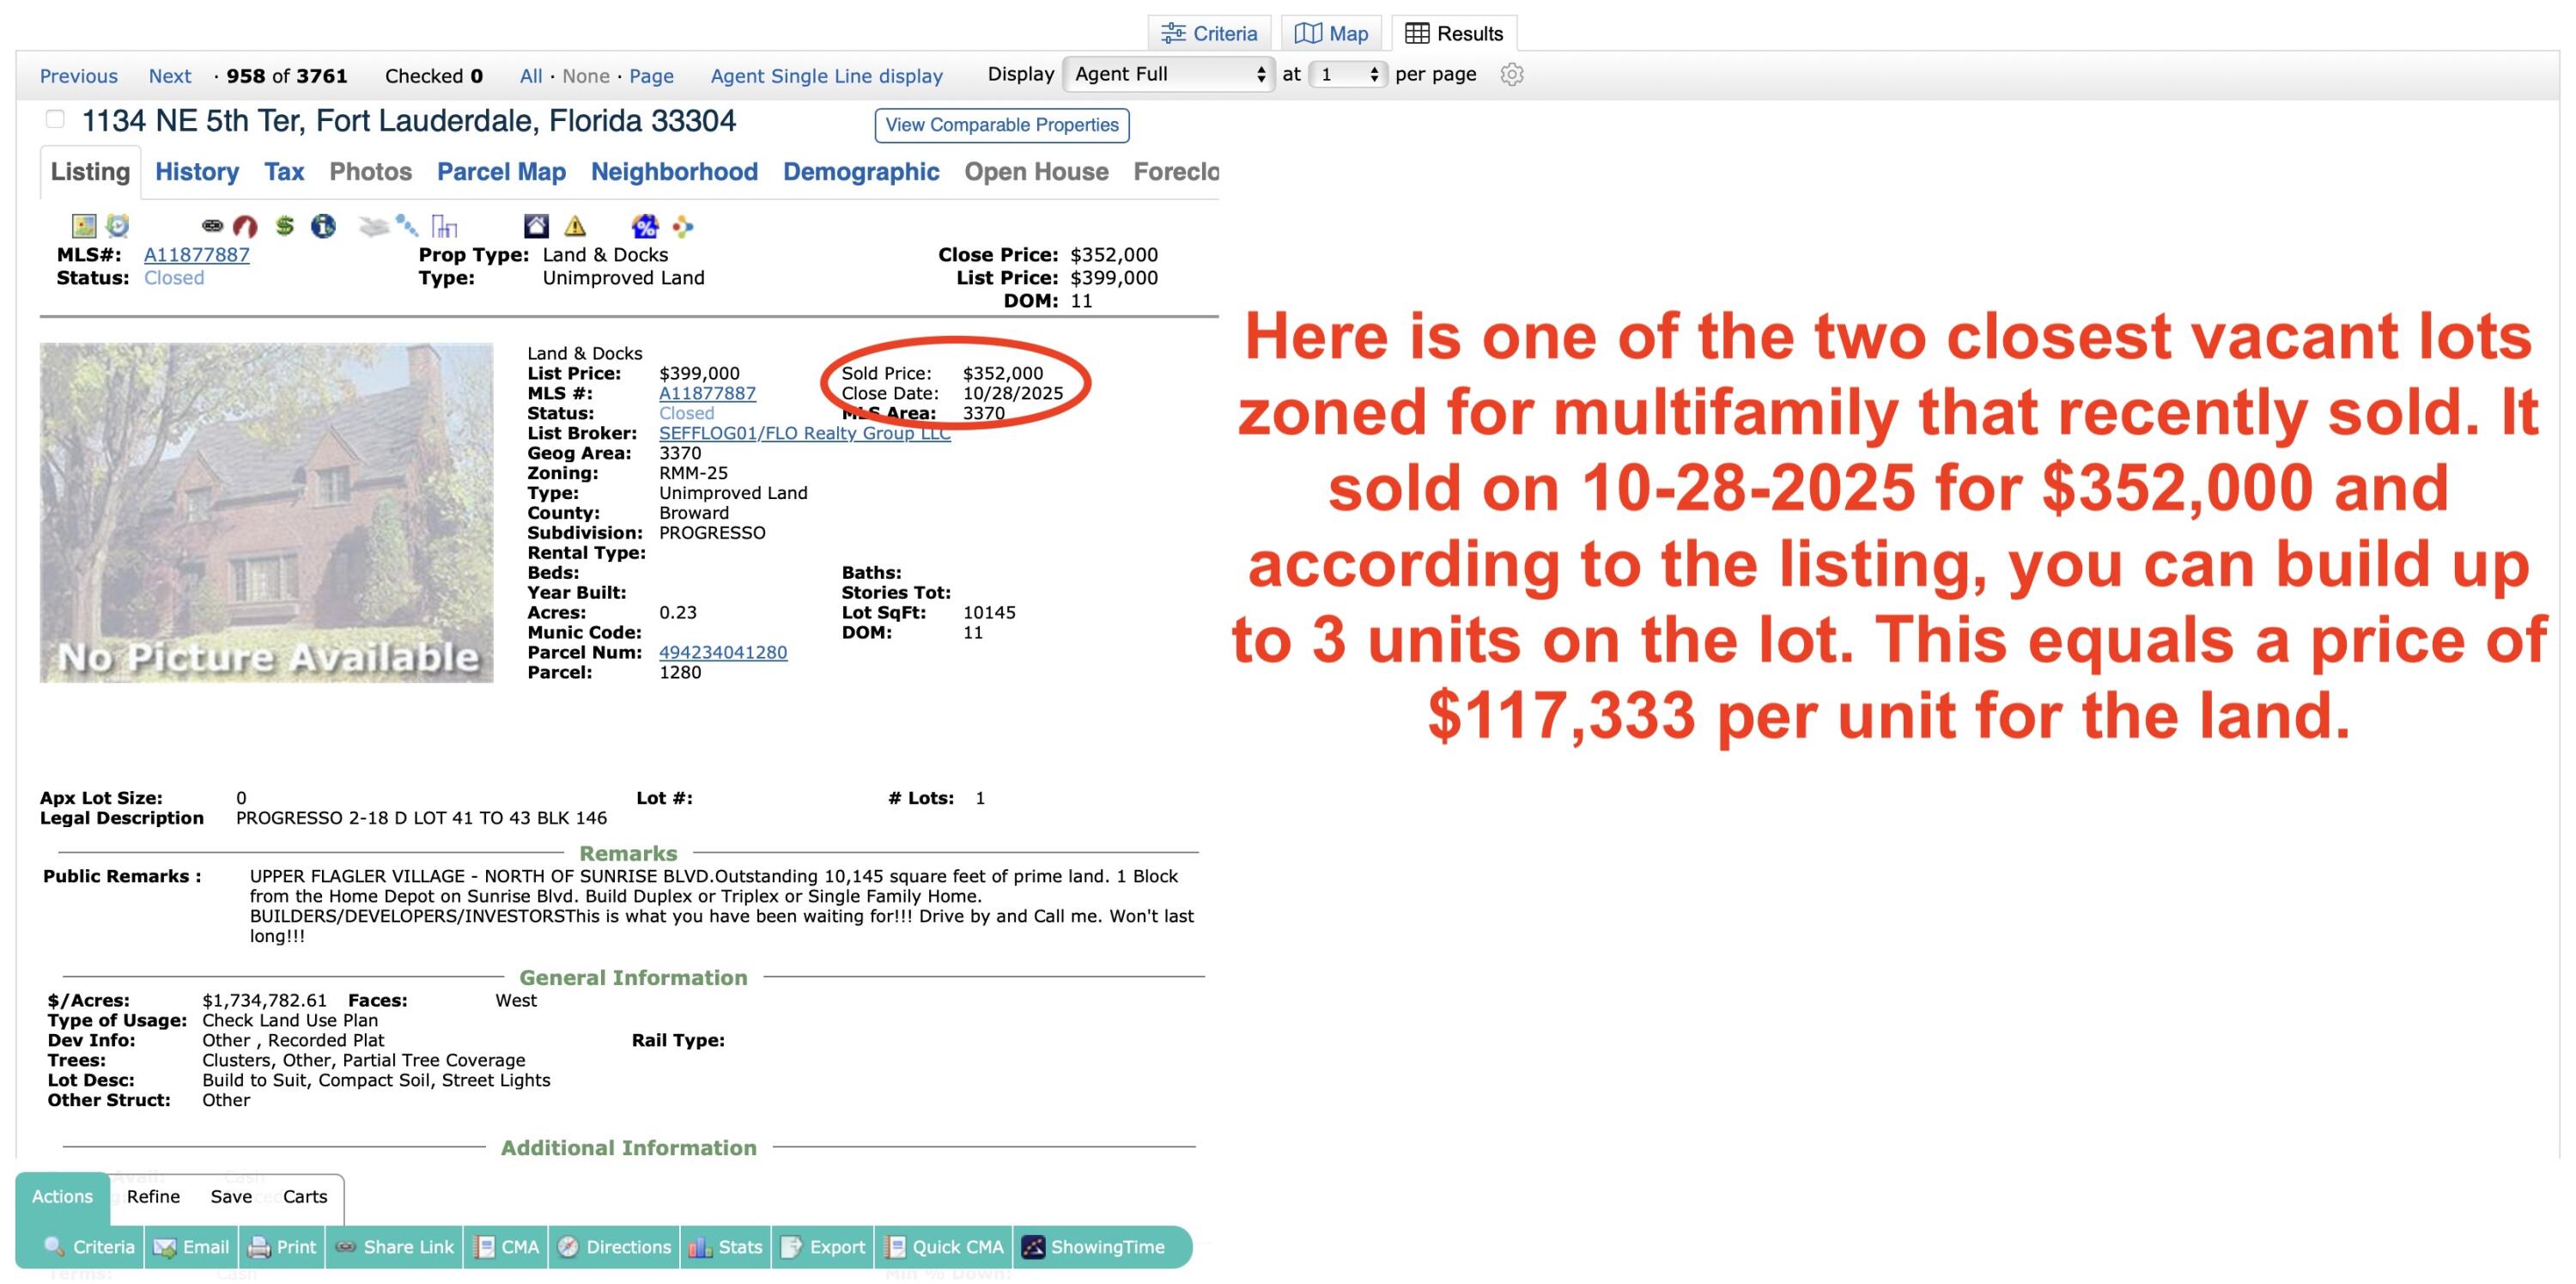Go to the Next listing result

(x=170, y=76)
